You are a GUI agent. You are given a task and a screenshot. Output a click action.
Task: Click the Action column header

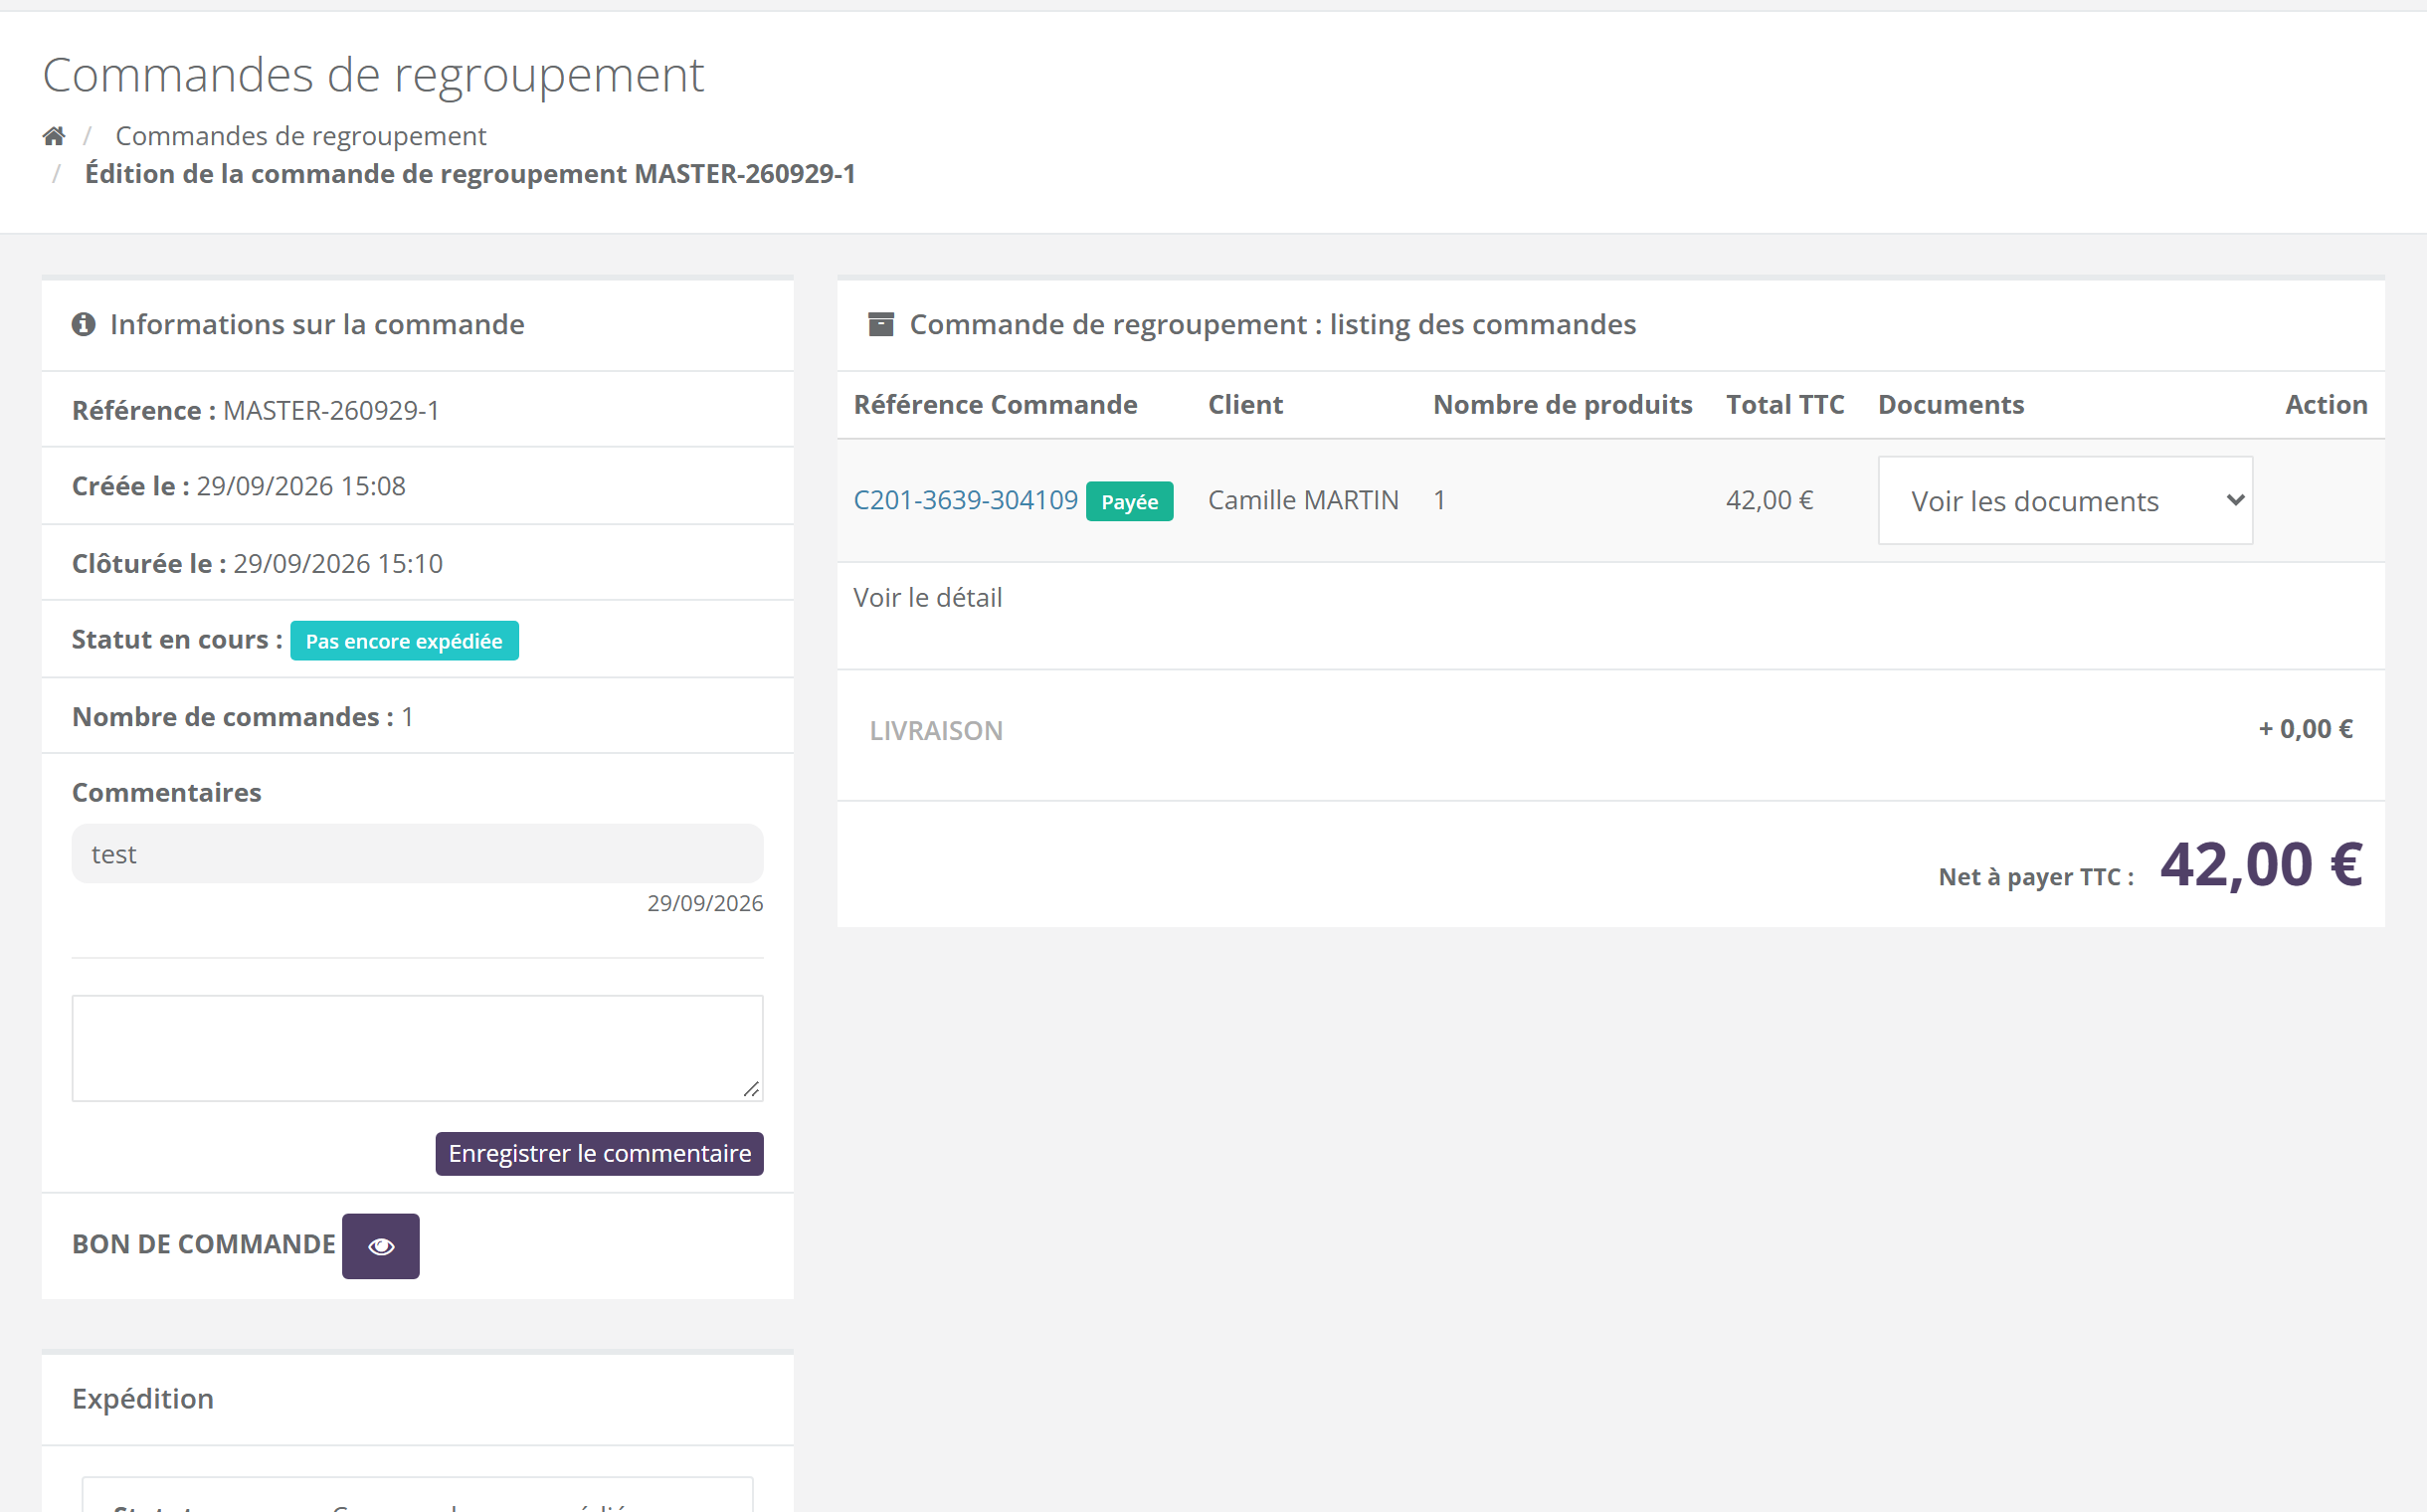[2326, 405]
